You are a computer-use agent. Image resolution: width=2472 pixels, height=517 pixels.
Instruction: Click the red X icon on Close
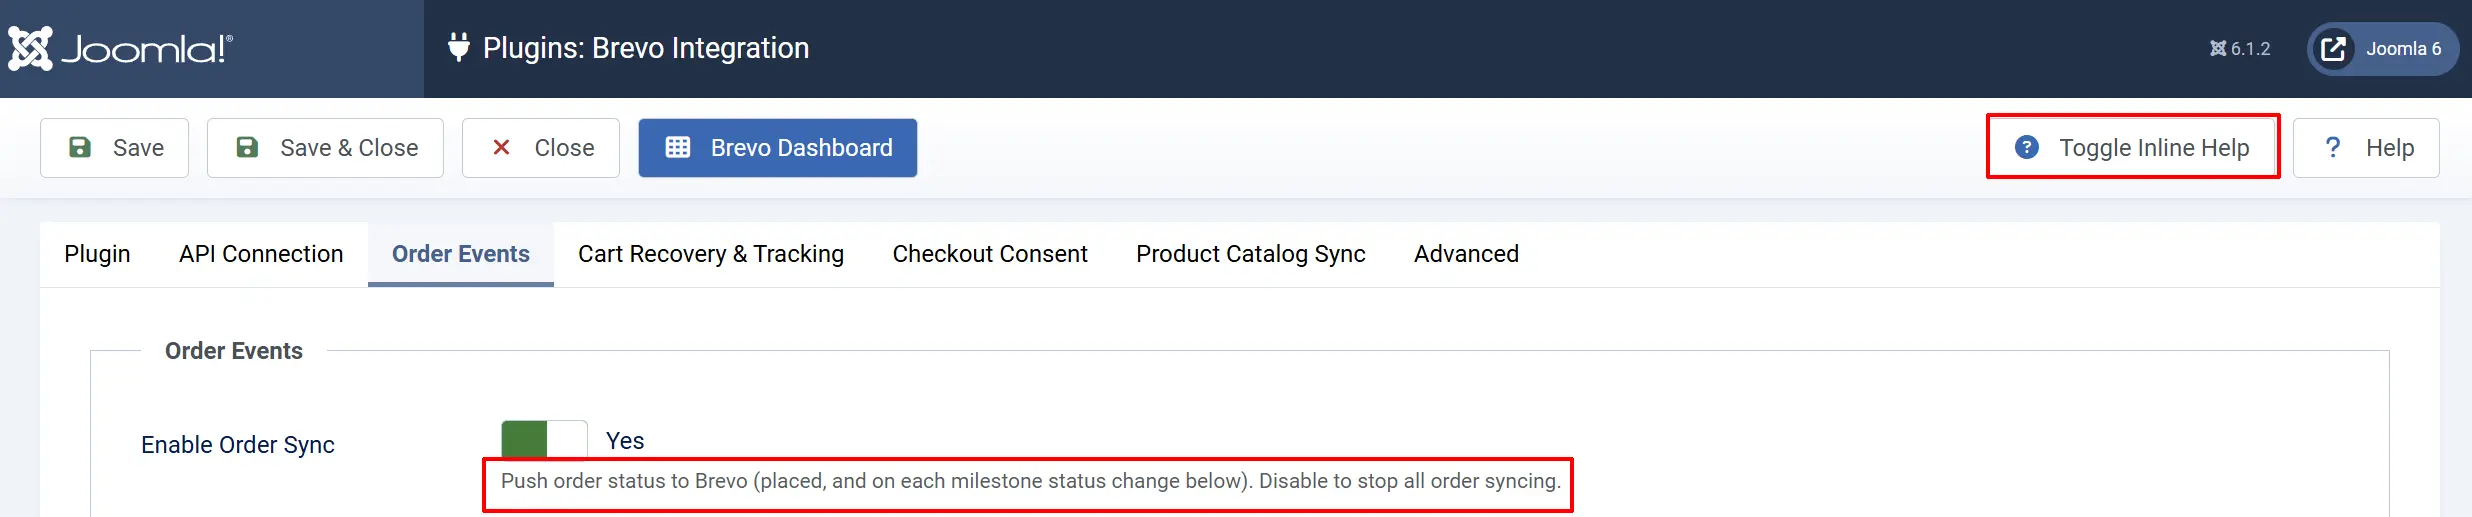click(501, 148)
